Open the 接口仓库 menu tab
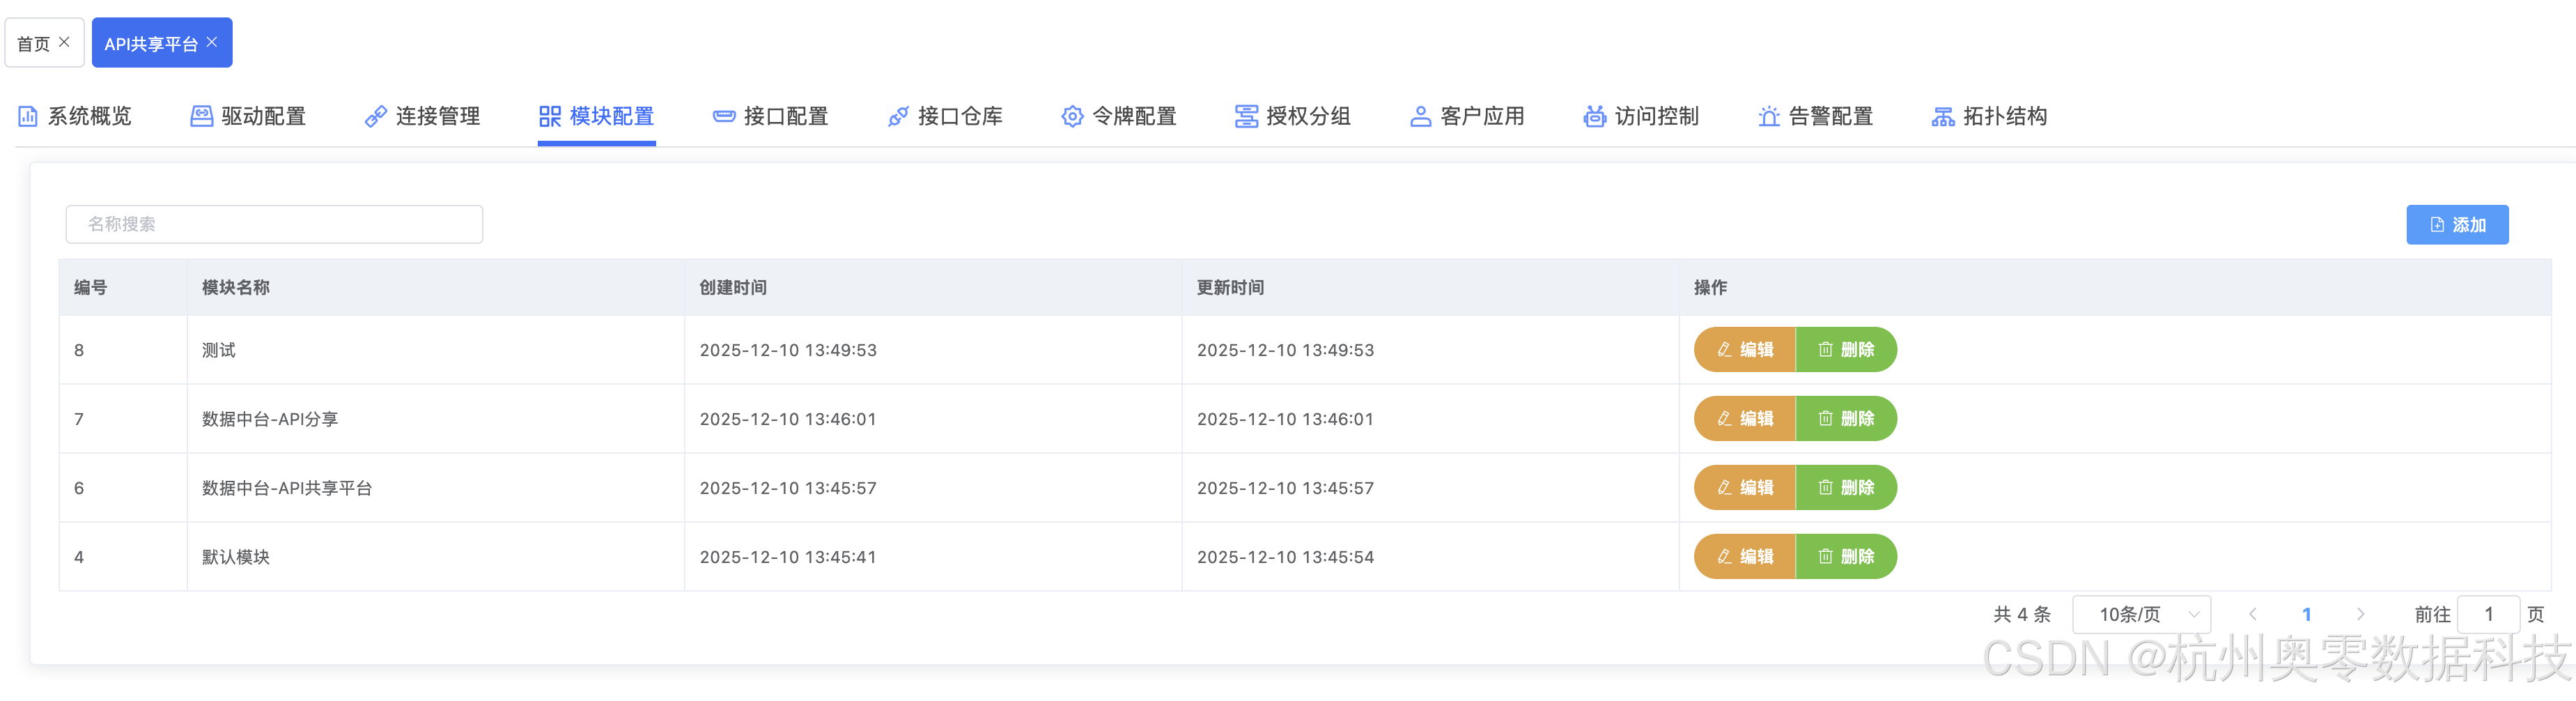This screenshot has width=2576, height=701. click(945, 116)
